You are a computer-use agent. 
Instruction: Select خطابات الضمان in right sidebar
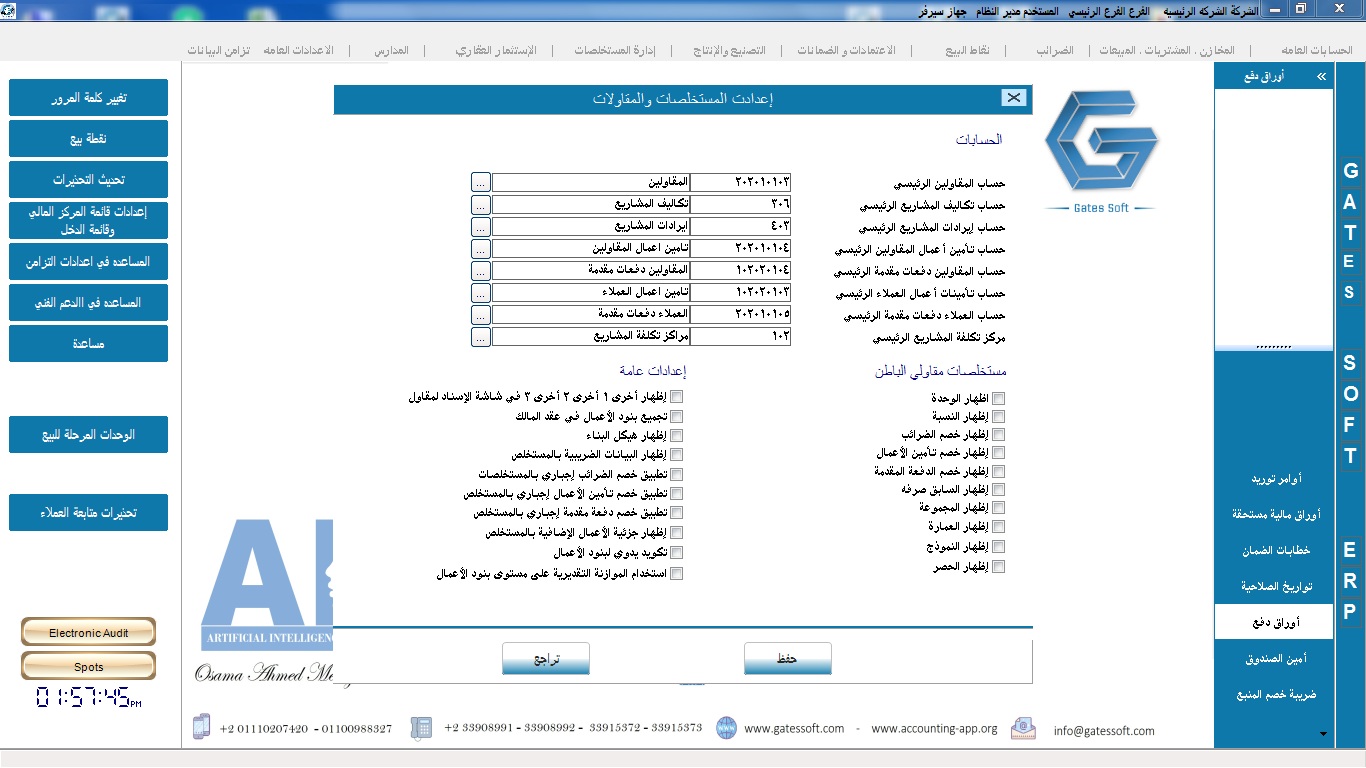[1274, 550]
